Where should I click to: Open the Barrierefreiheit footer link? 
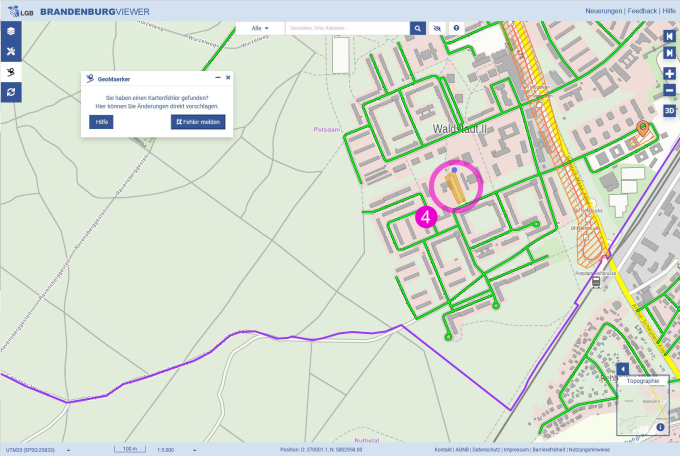tap(549, 450)
